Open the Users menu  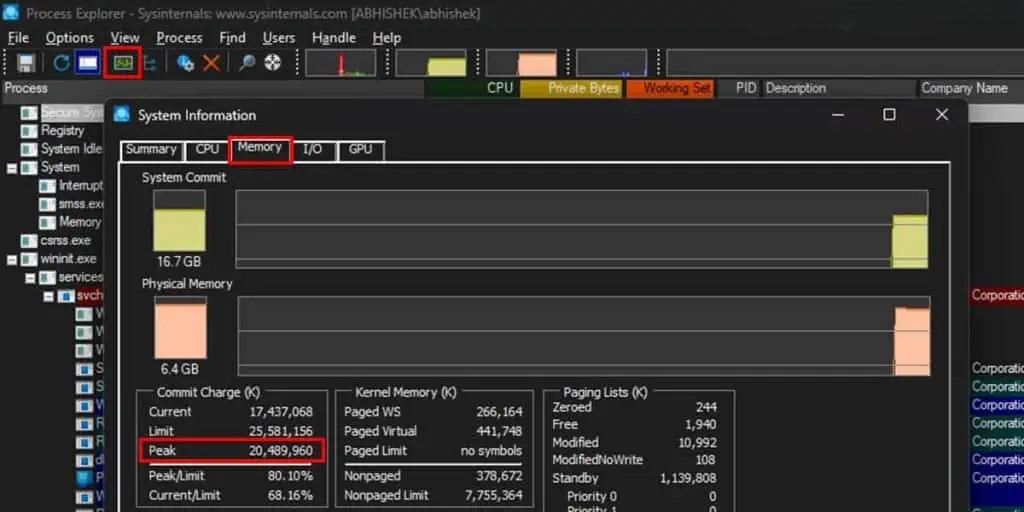pyautogui.click(x=279, y=38)
